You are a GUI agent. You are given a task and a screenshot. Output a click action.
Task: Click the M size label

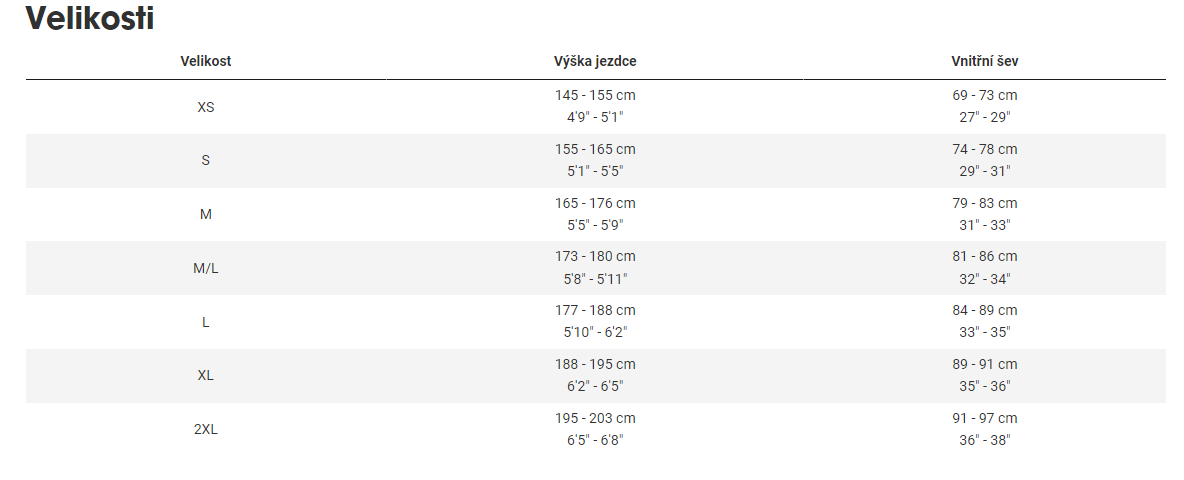point(205,214)
